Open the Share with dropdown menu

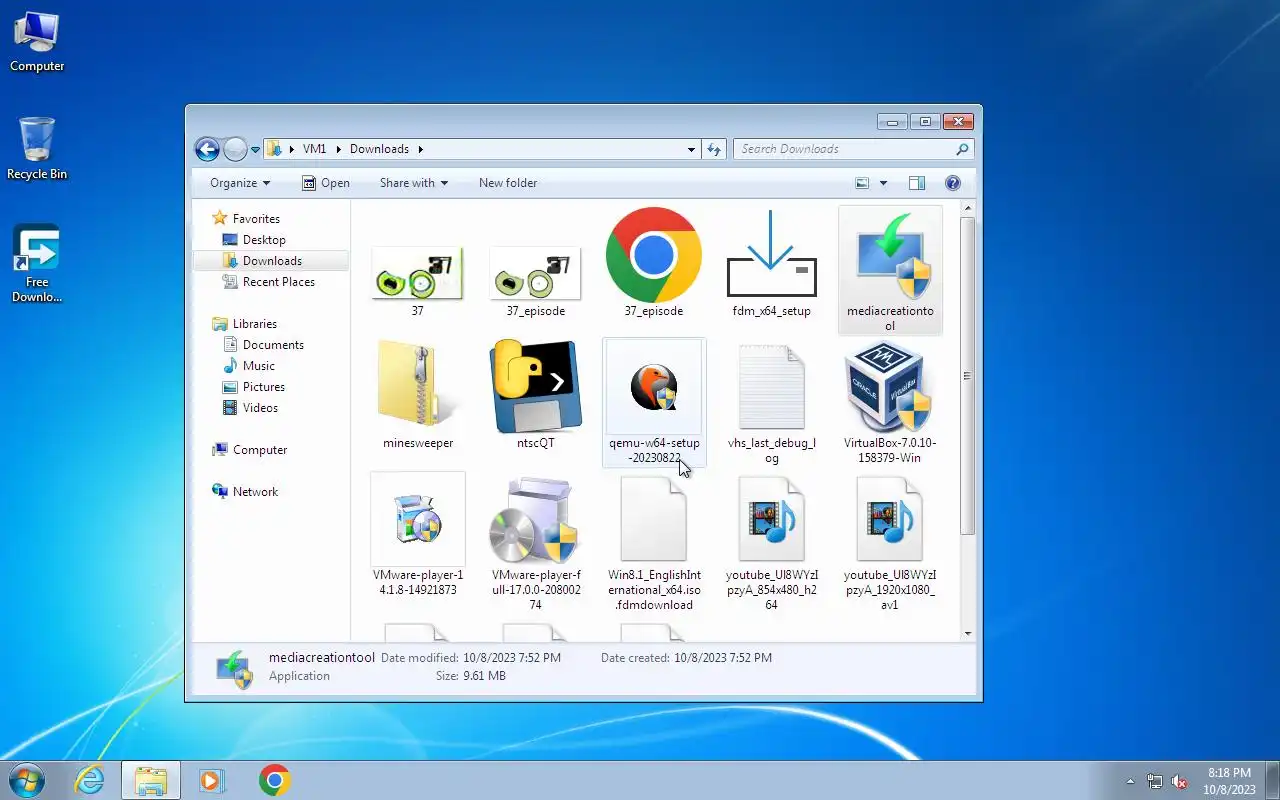pos(414,183)
